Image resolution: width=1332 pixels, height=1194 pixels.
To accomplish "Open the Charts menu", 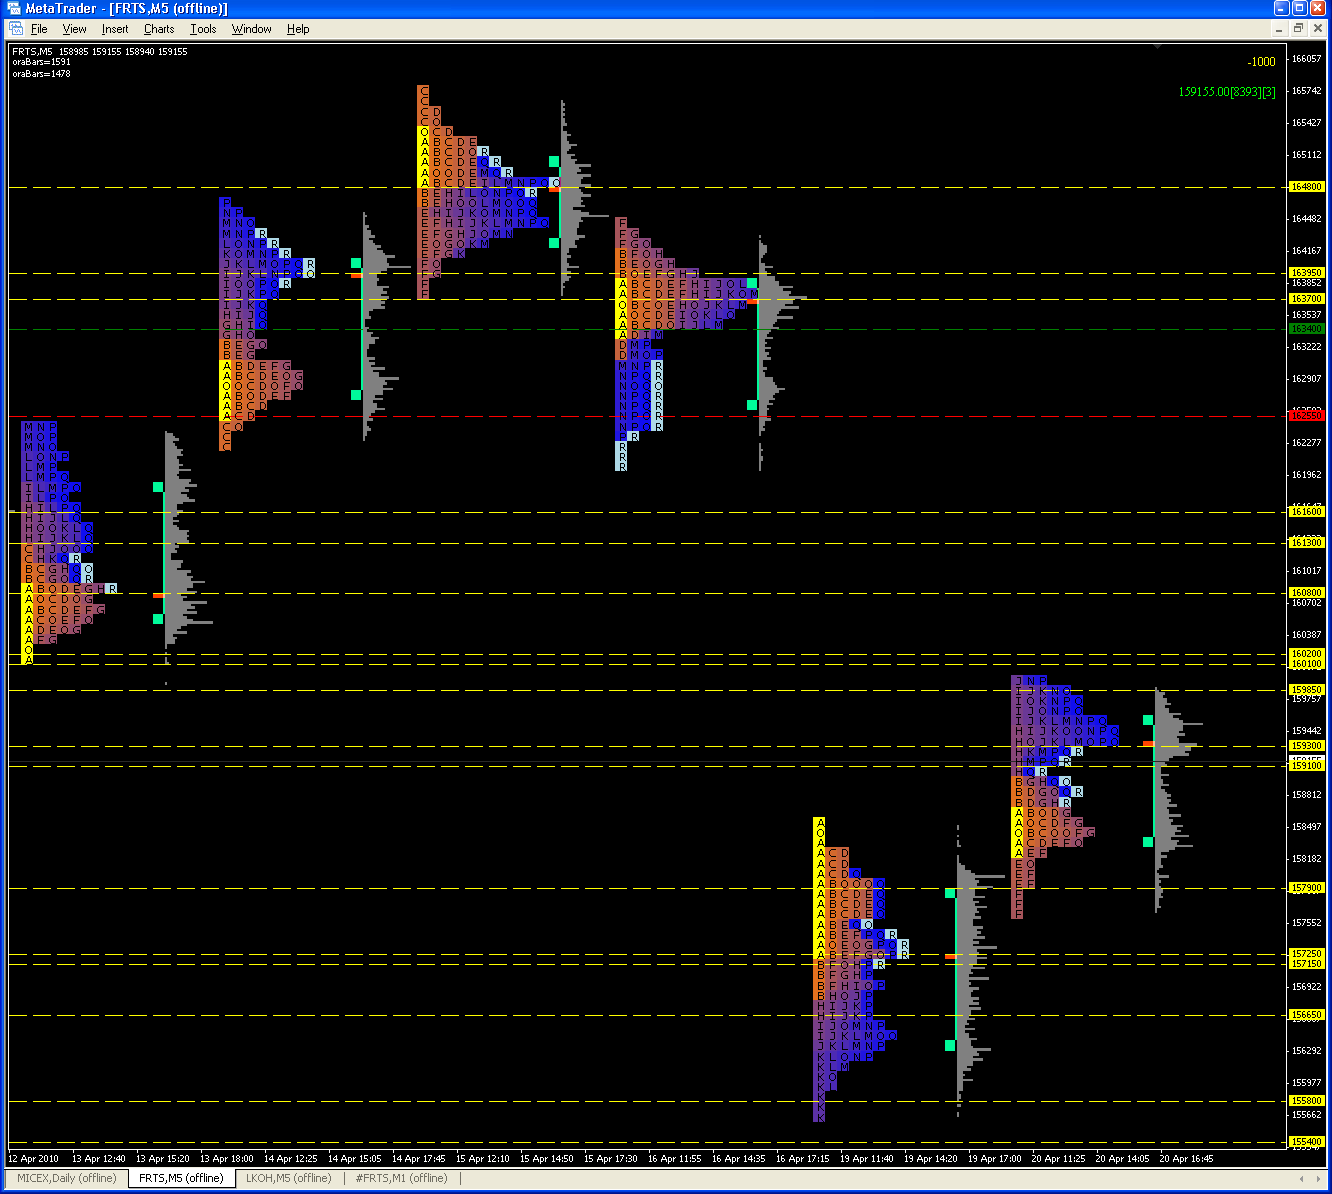I will [159, 29].
